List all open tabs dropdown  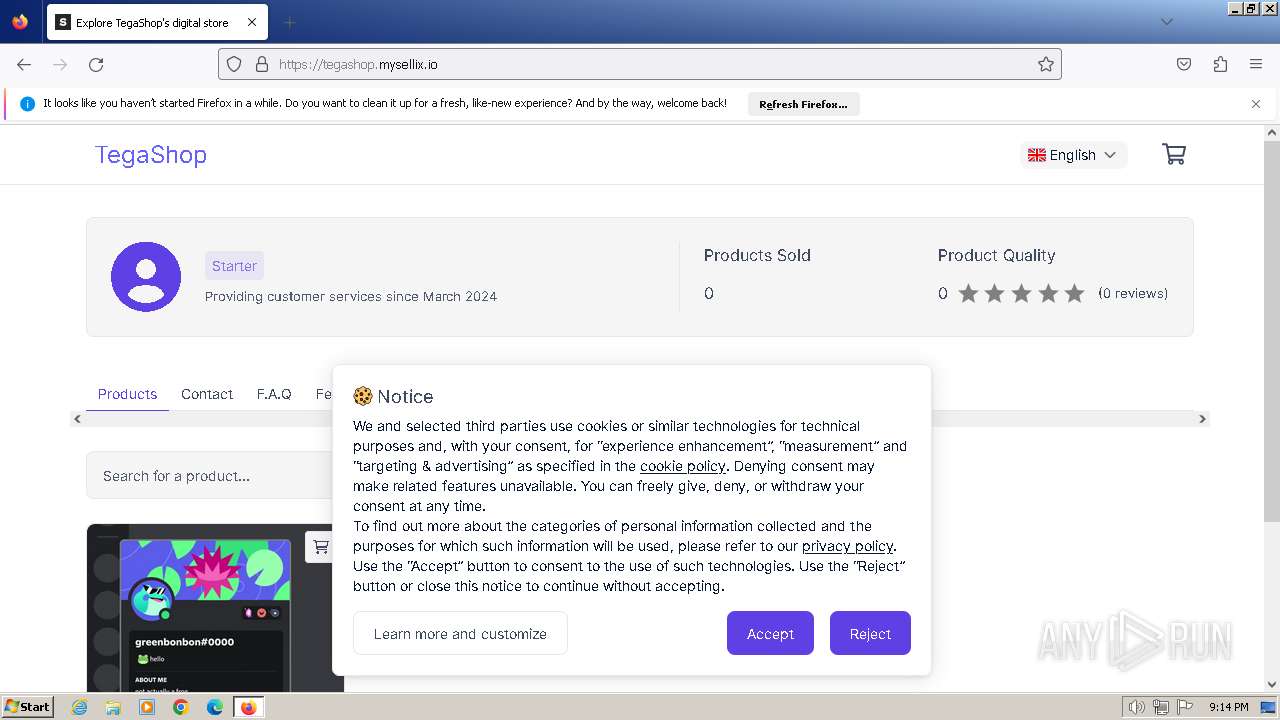(1166, 22)
